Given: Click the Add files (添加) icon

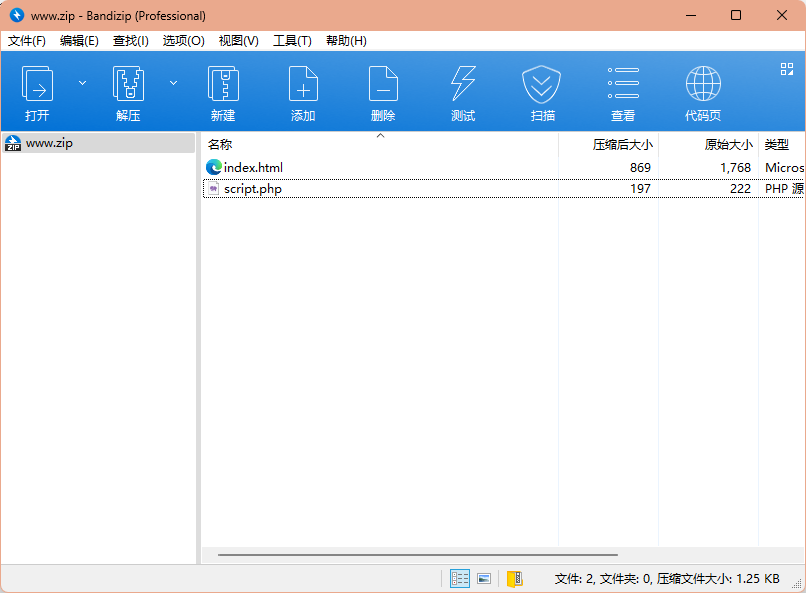Looking at the screenshot, I should (303, 85).
